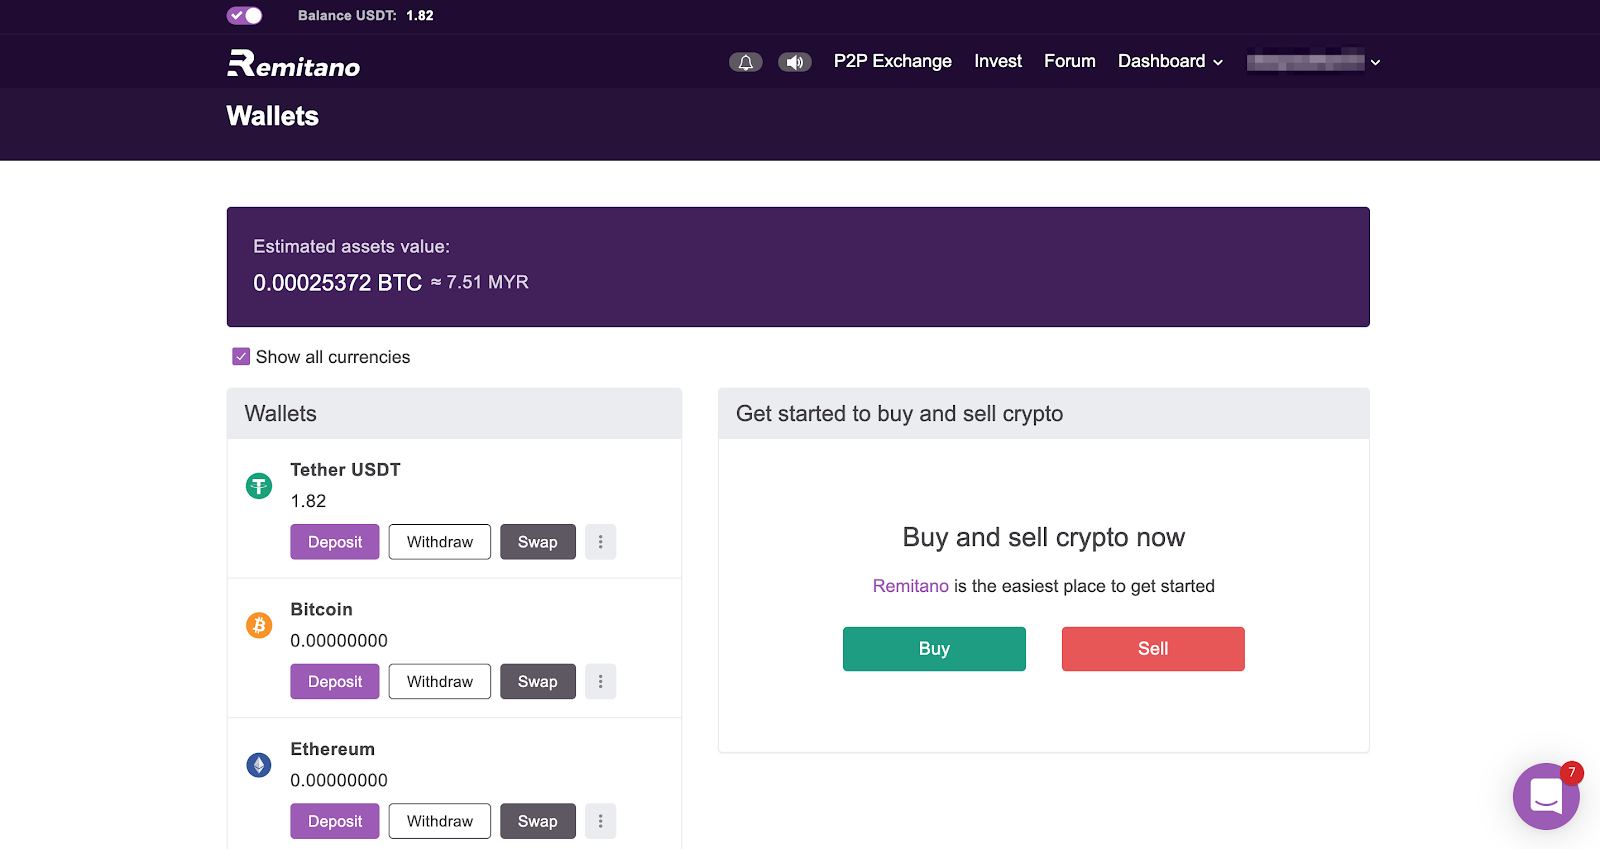Toggle the switch beside Balance USDT
Image resolution: width=1600 pixels, height=849 pixels.
(244, 15)
